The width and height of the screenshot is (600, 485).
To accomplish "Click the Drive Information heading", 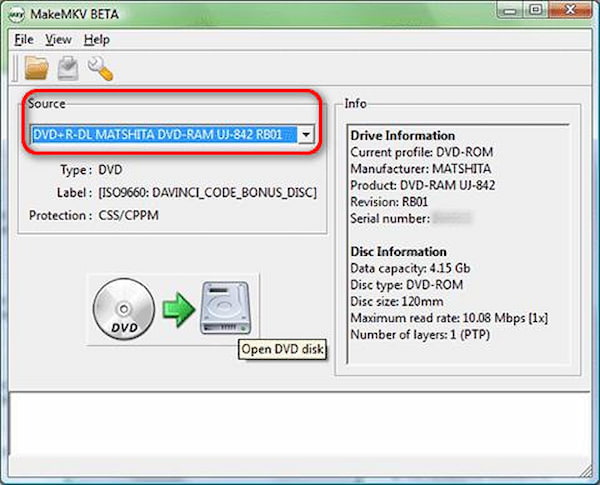I will (402, 135).
